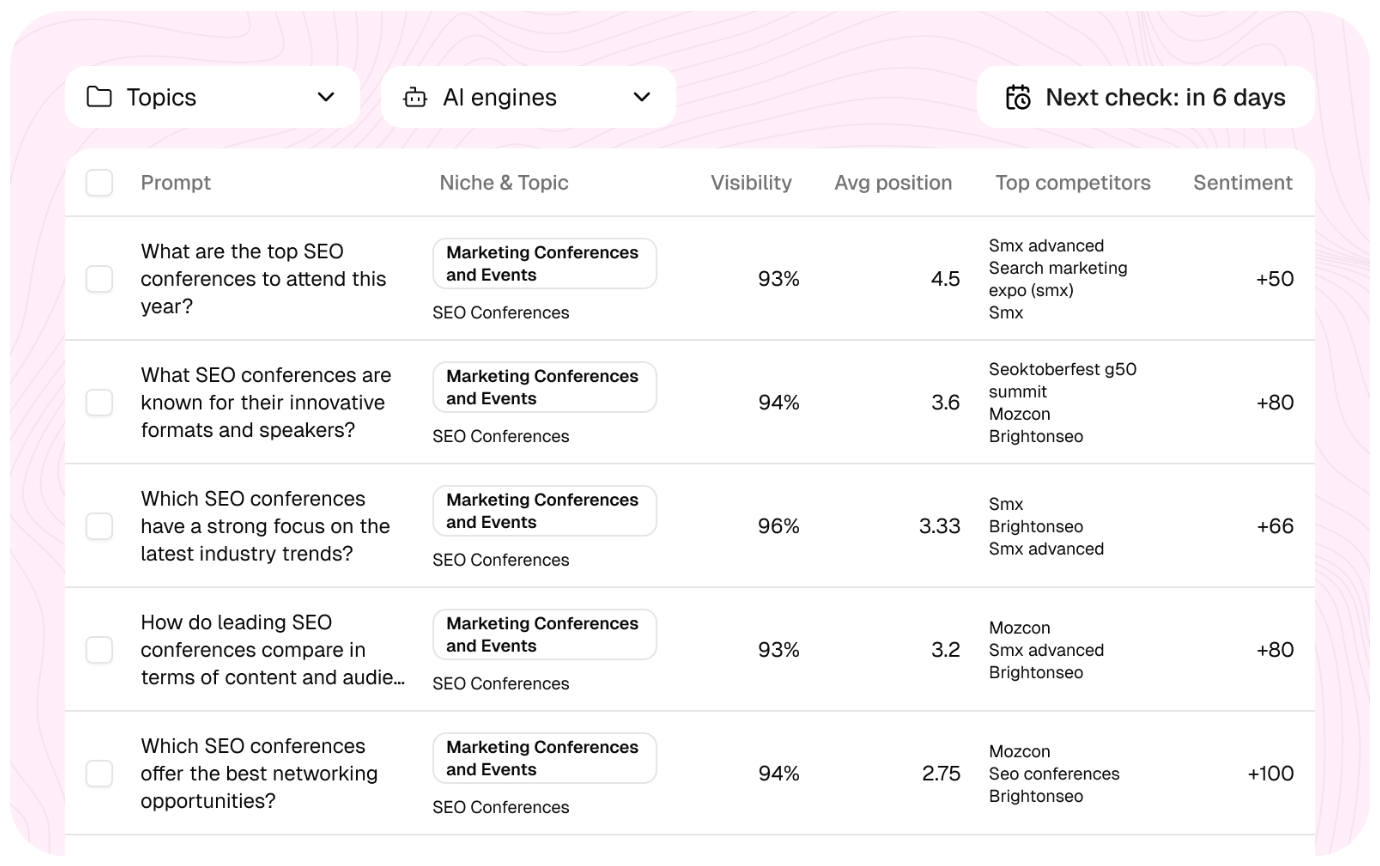Open prompt about content and audience comparison

click(x=272, y=650)
